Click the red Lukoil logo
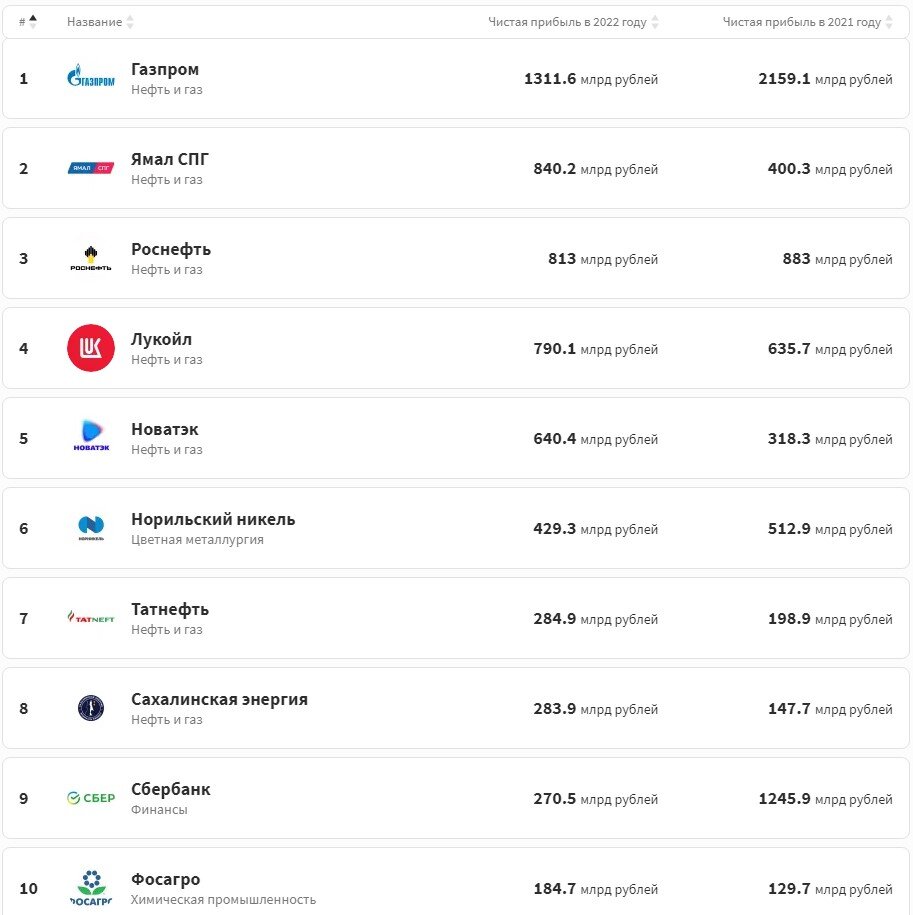 click(x=90, y=348)
